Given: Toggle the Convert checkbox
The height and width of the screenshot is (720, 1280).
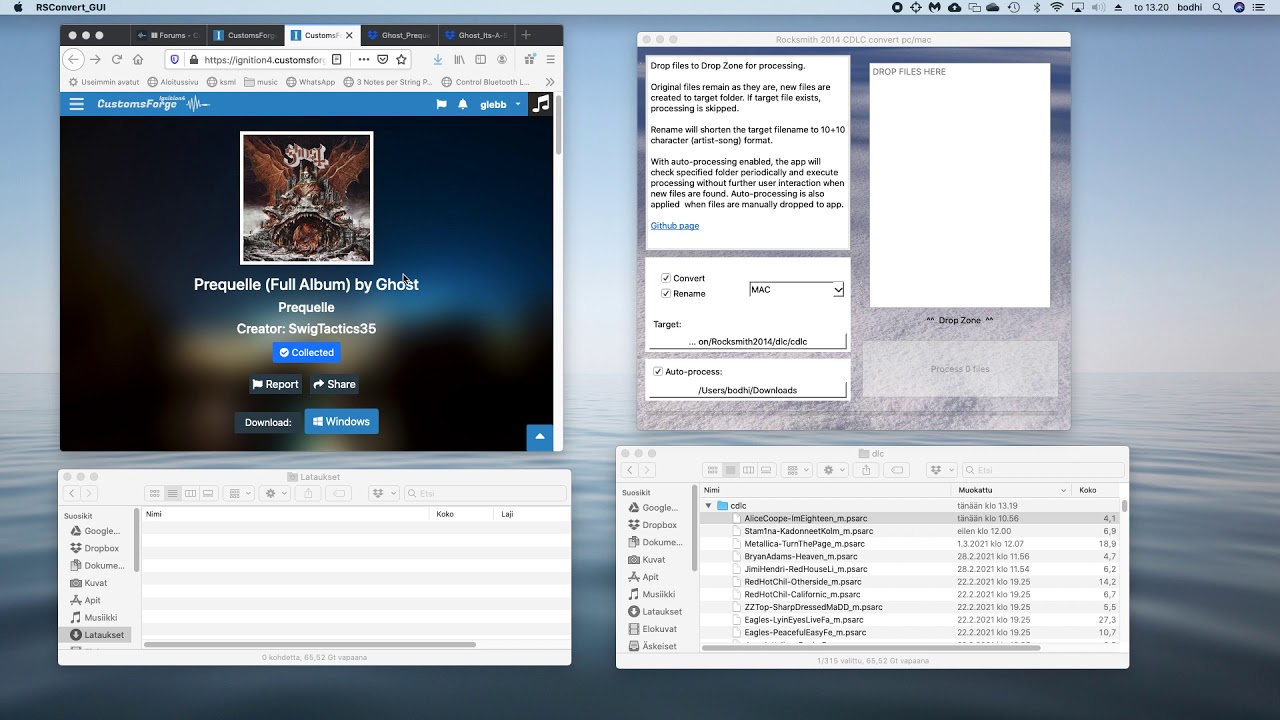Looking at the screenshot, I should coord(666,278).
